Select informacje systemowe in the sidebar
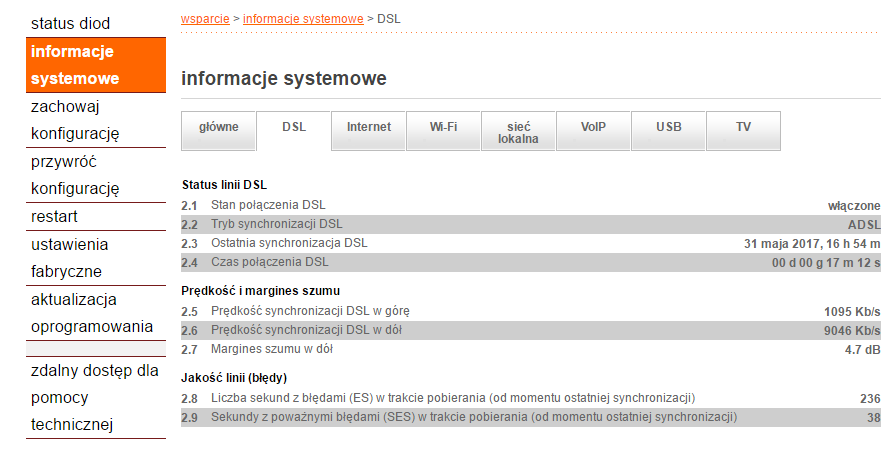 [75, 64]
